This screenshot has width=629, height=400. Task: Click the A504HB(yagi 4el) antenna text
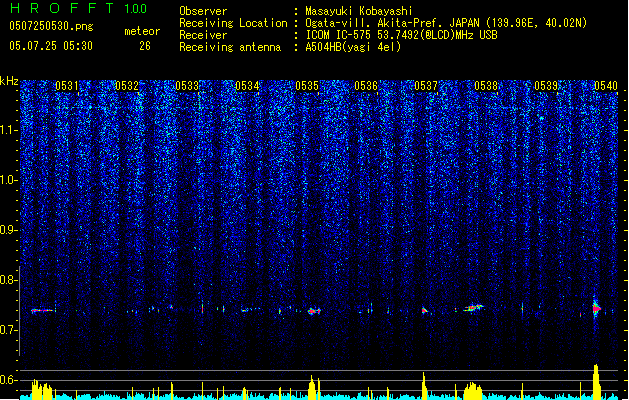click(x=353, y=47)
